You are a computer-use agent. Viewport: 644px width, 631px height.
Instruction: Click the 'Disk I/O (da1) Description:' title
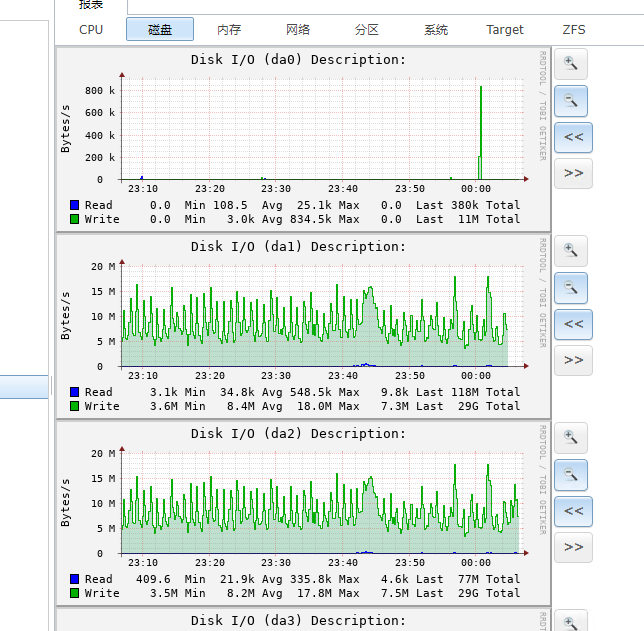tap(298, 247)
